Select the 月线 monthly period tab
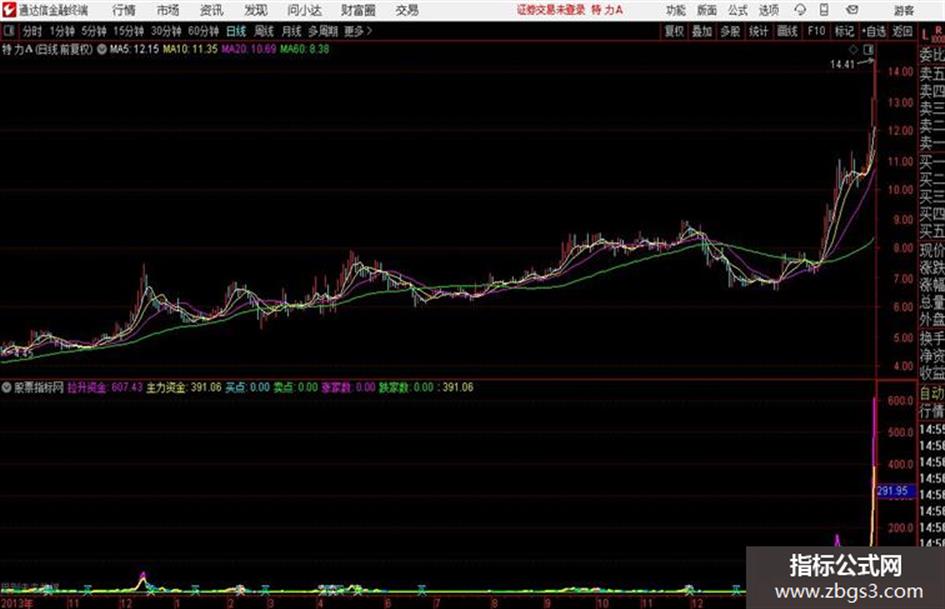945x609 pixels. click(x=292, y=31)
